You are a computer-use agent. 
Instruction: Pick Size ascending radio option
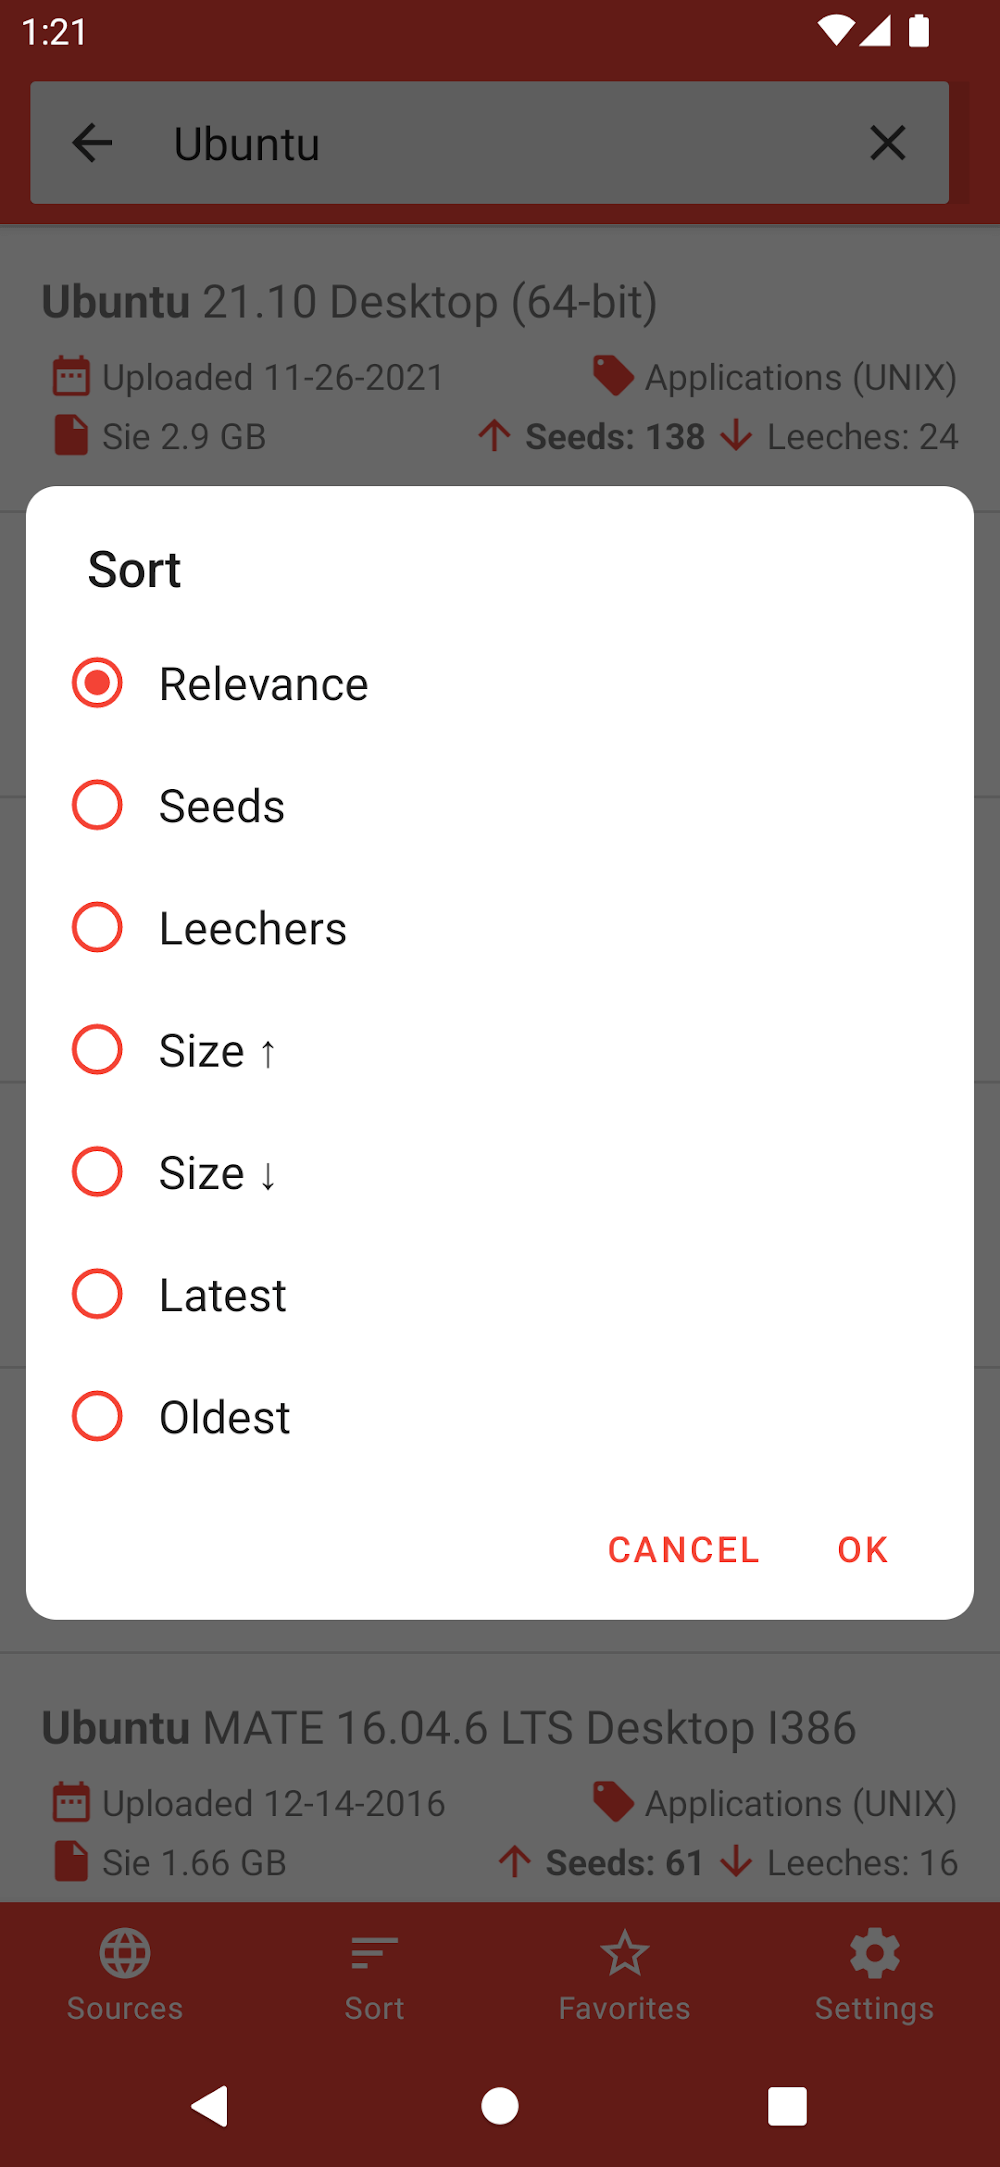pyautogui.click(x=98, y=1049)
